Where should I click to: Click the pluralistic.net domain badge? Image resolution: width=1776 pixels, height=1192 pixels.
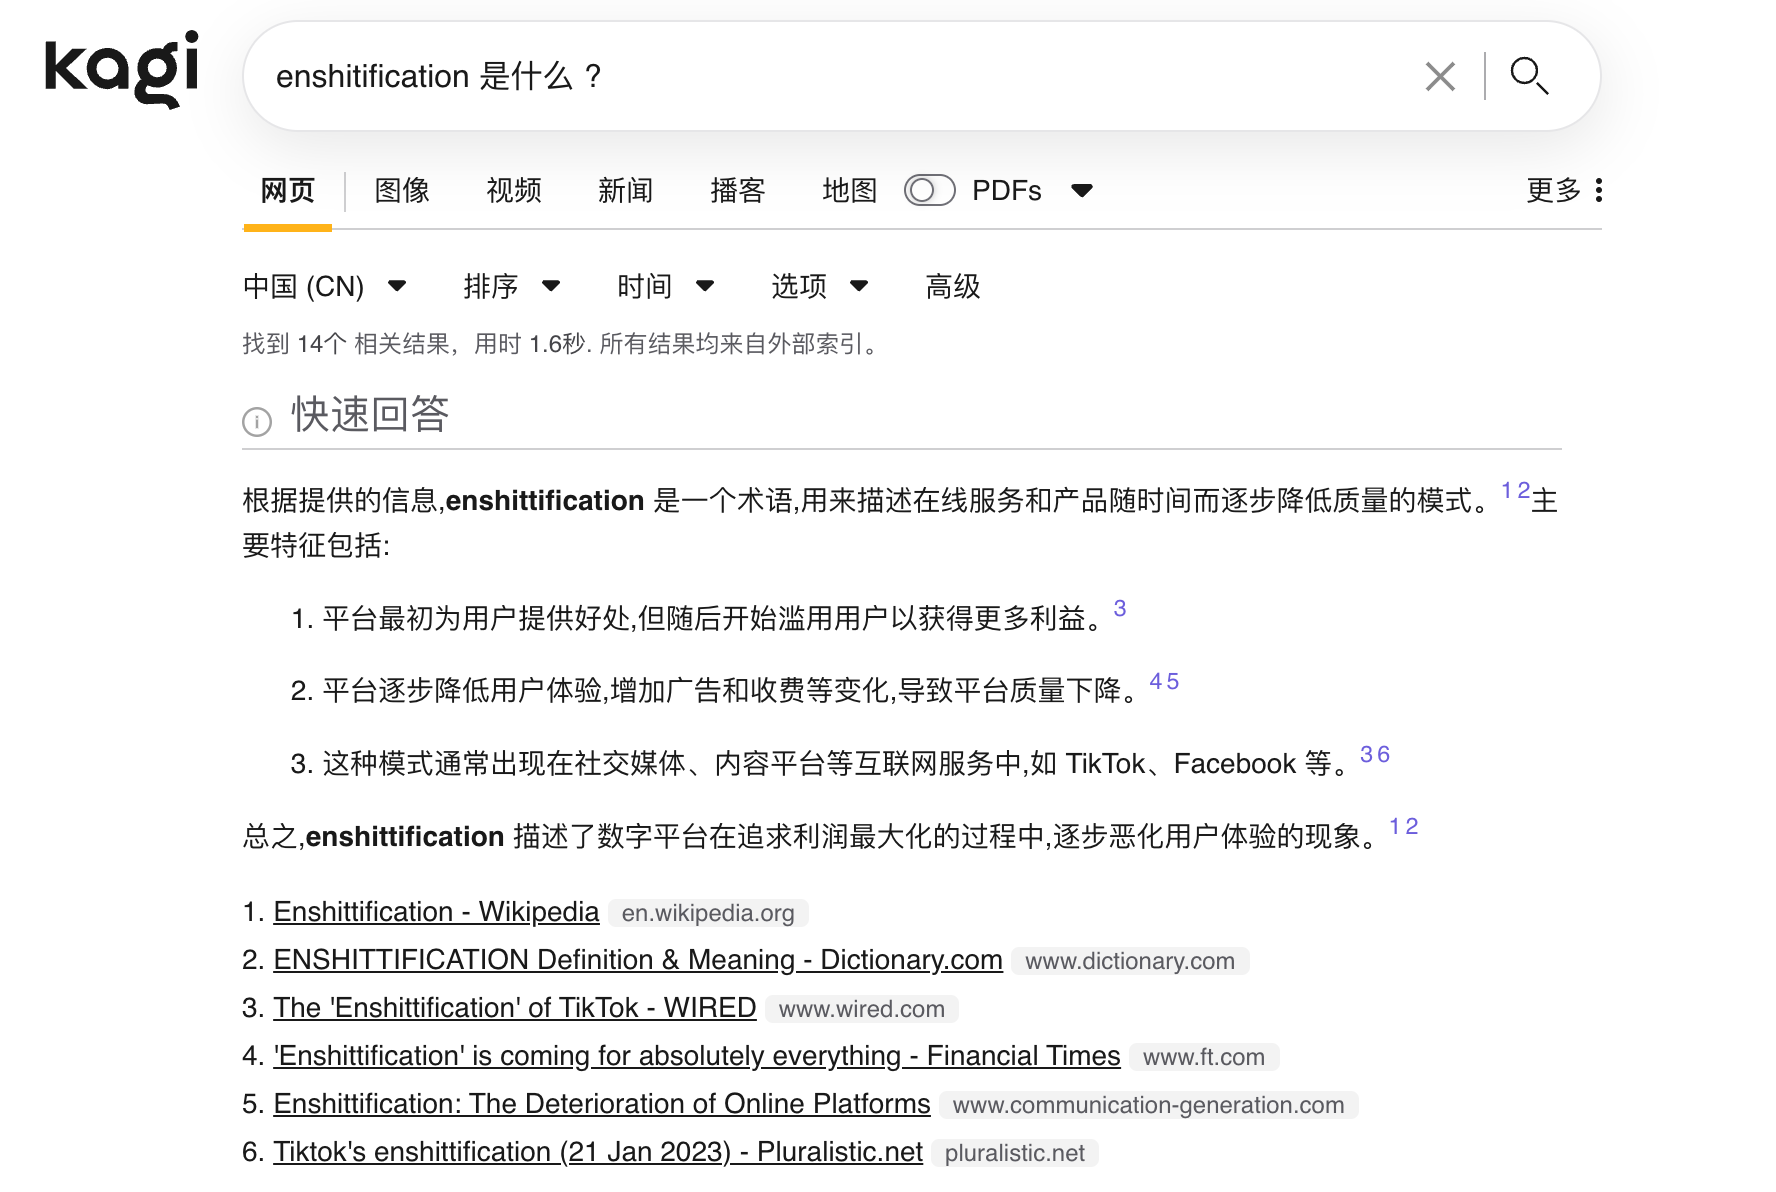click(x=1015, y=1153)
